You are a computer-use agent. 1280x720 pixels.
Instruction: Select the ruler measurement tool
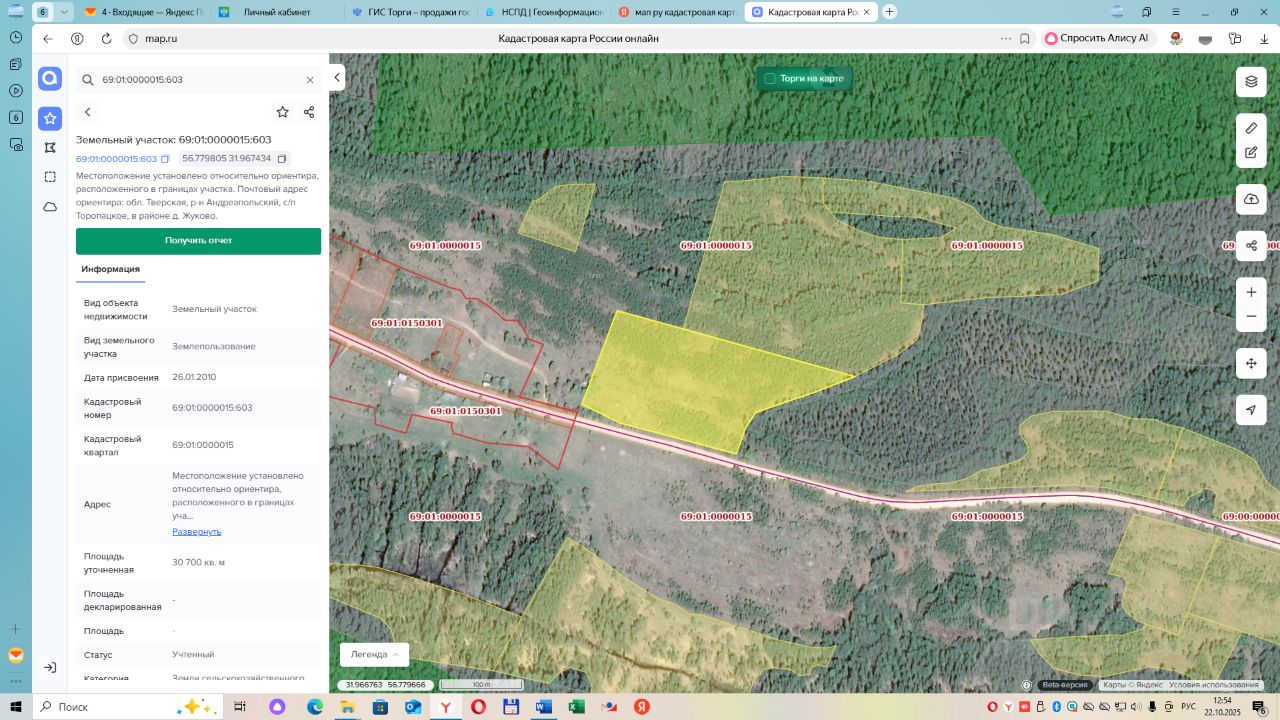click(1251, 128)
